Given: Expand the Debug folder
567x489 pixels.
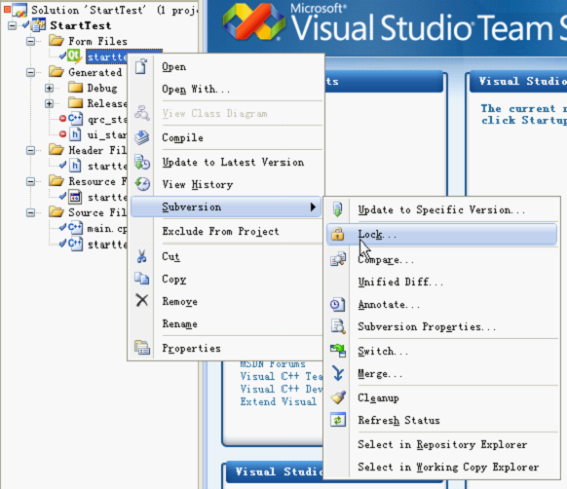Looking at the screenshot, I should click(x=50, y=88).
